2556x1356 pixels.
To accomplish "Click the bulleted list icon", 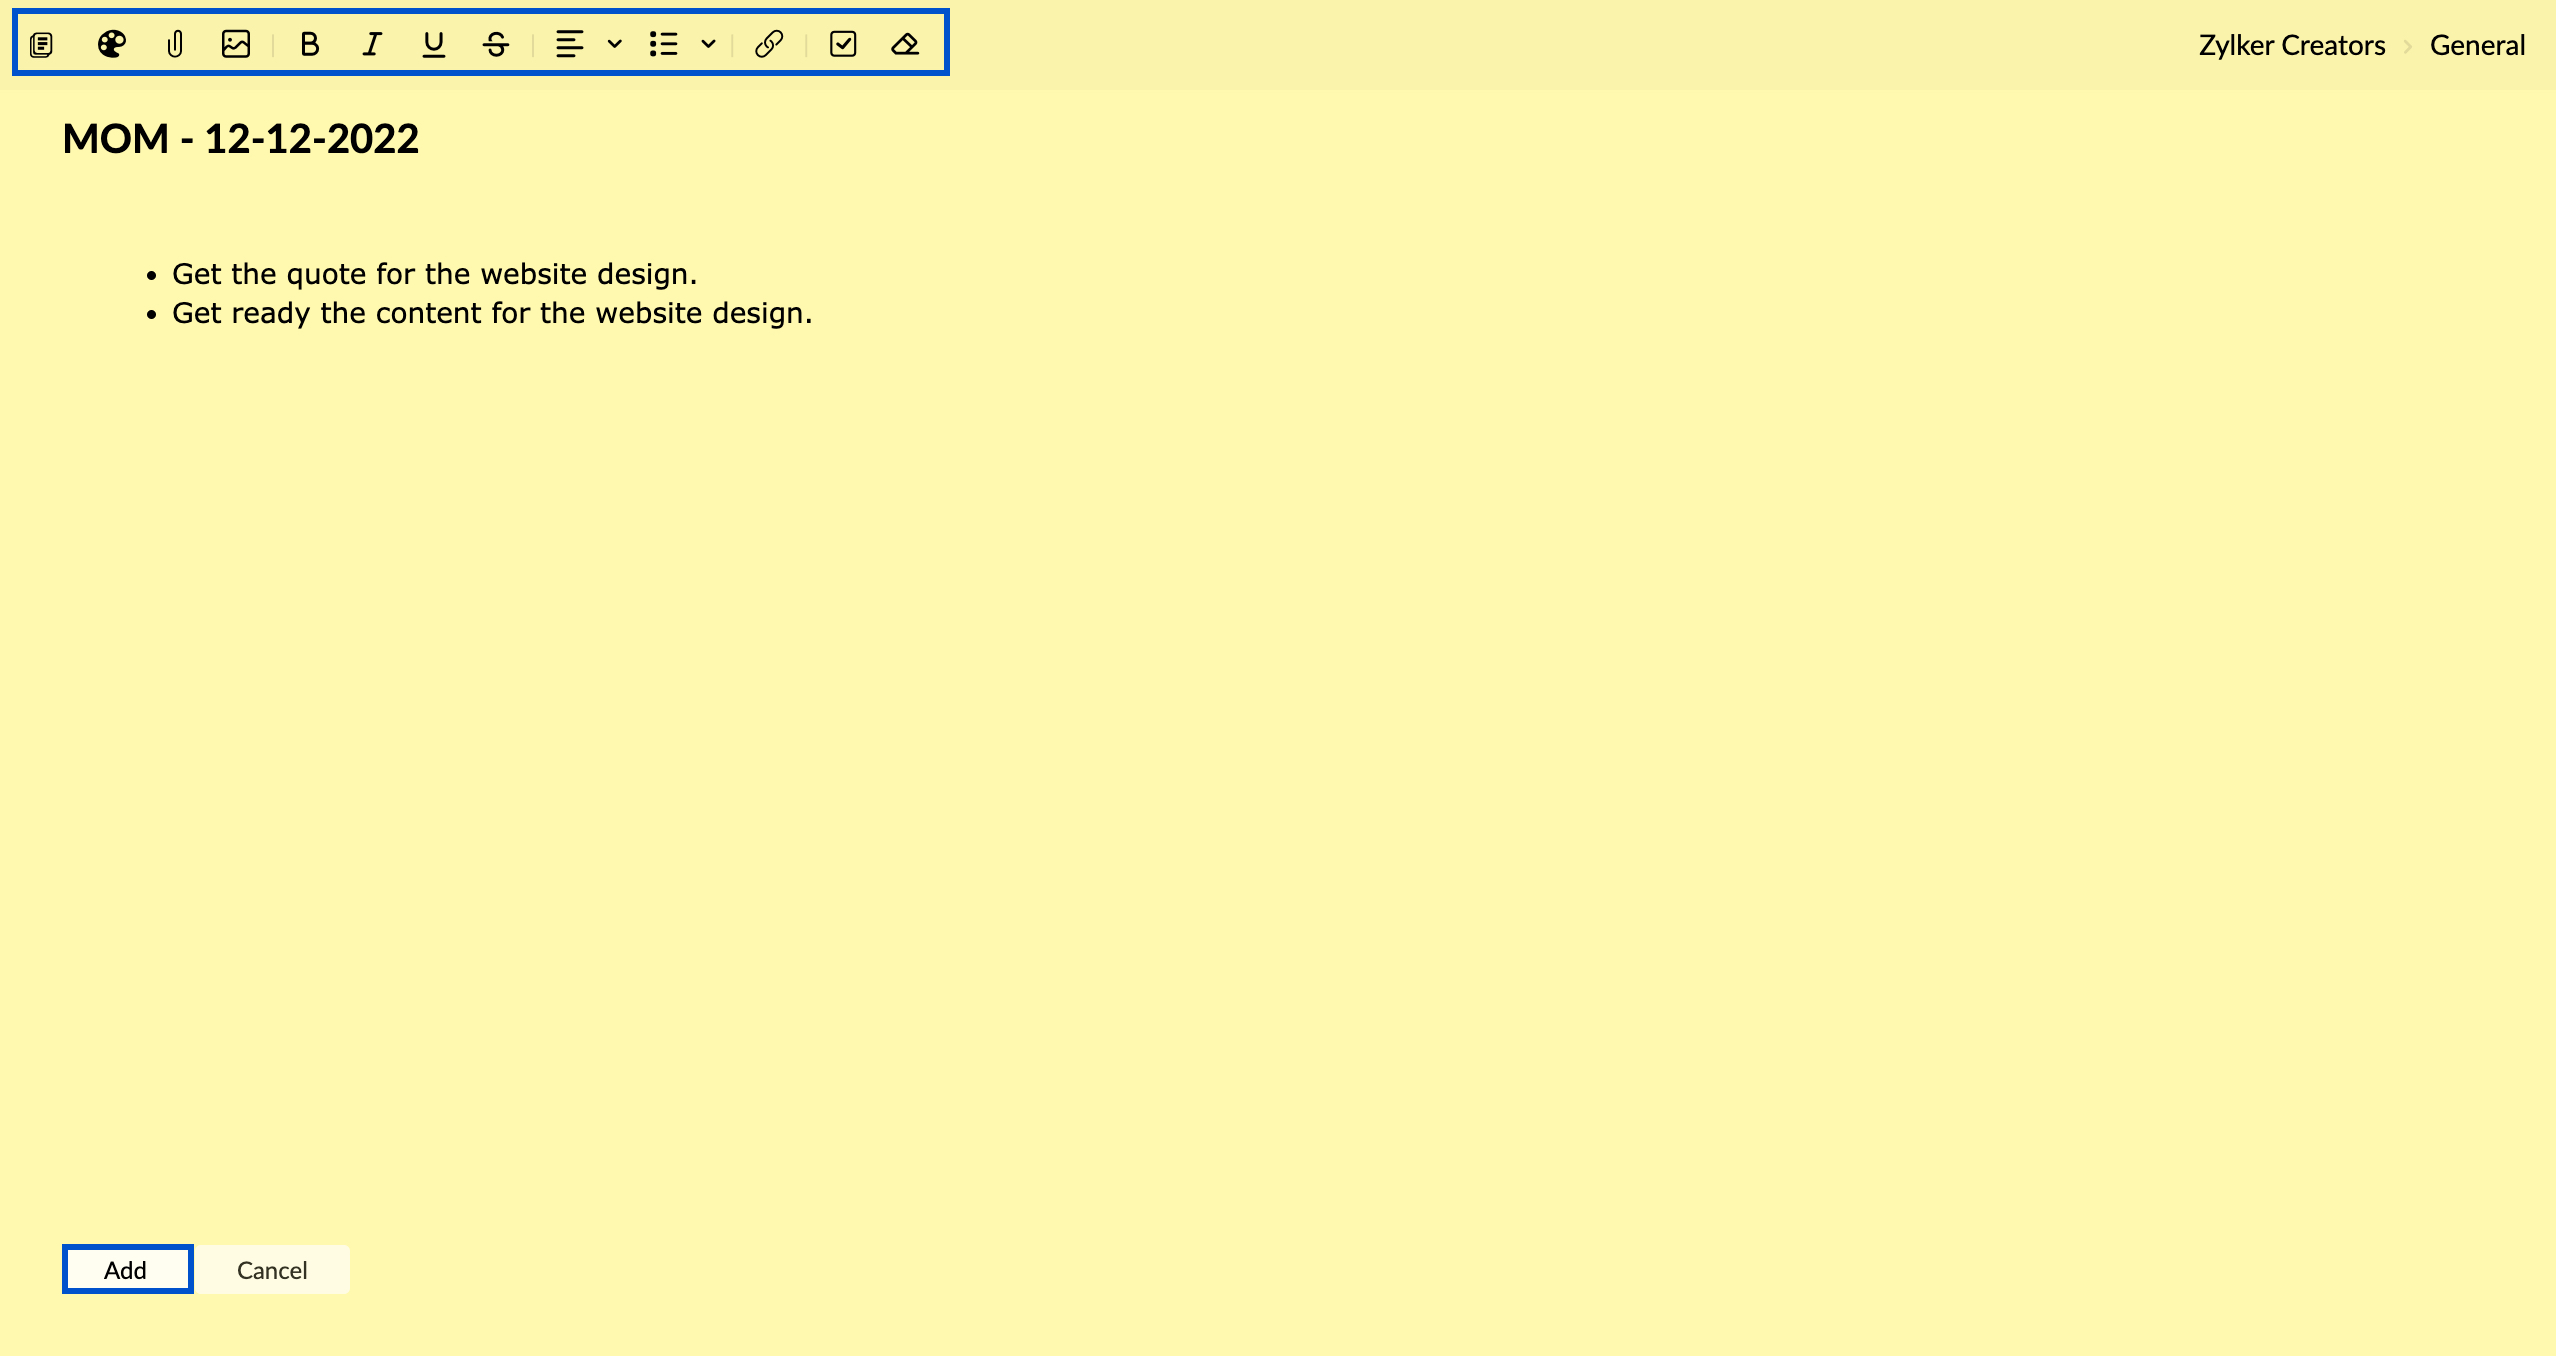I will pos(663,44).
